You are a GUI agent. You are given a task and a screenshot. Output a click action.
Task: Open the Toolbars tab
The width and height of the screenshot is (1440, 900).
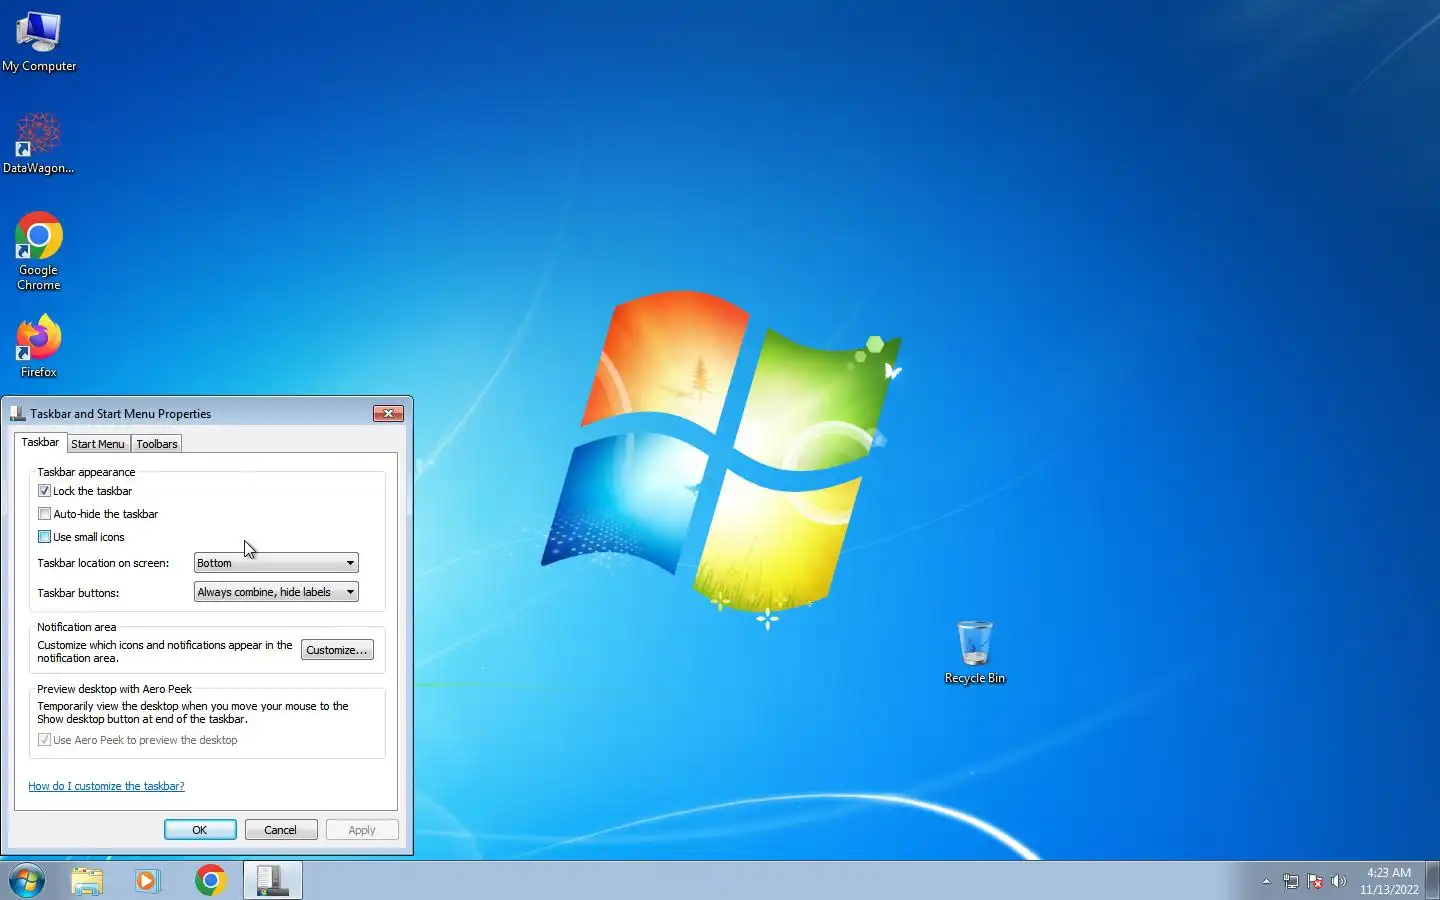pos(157,444)
